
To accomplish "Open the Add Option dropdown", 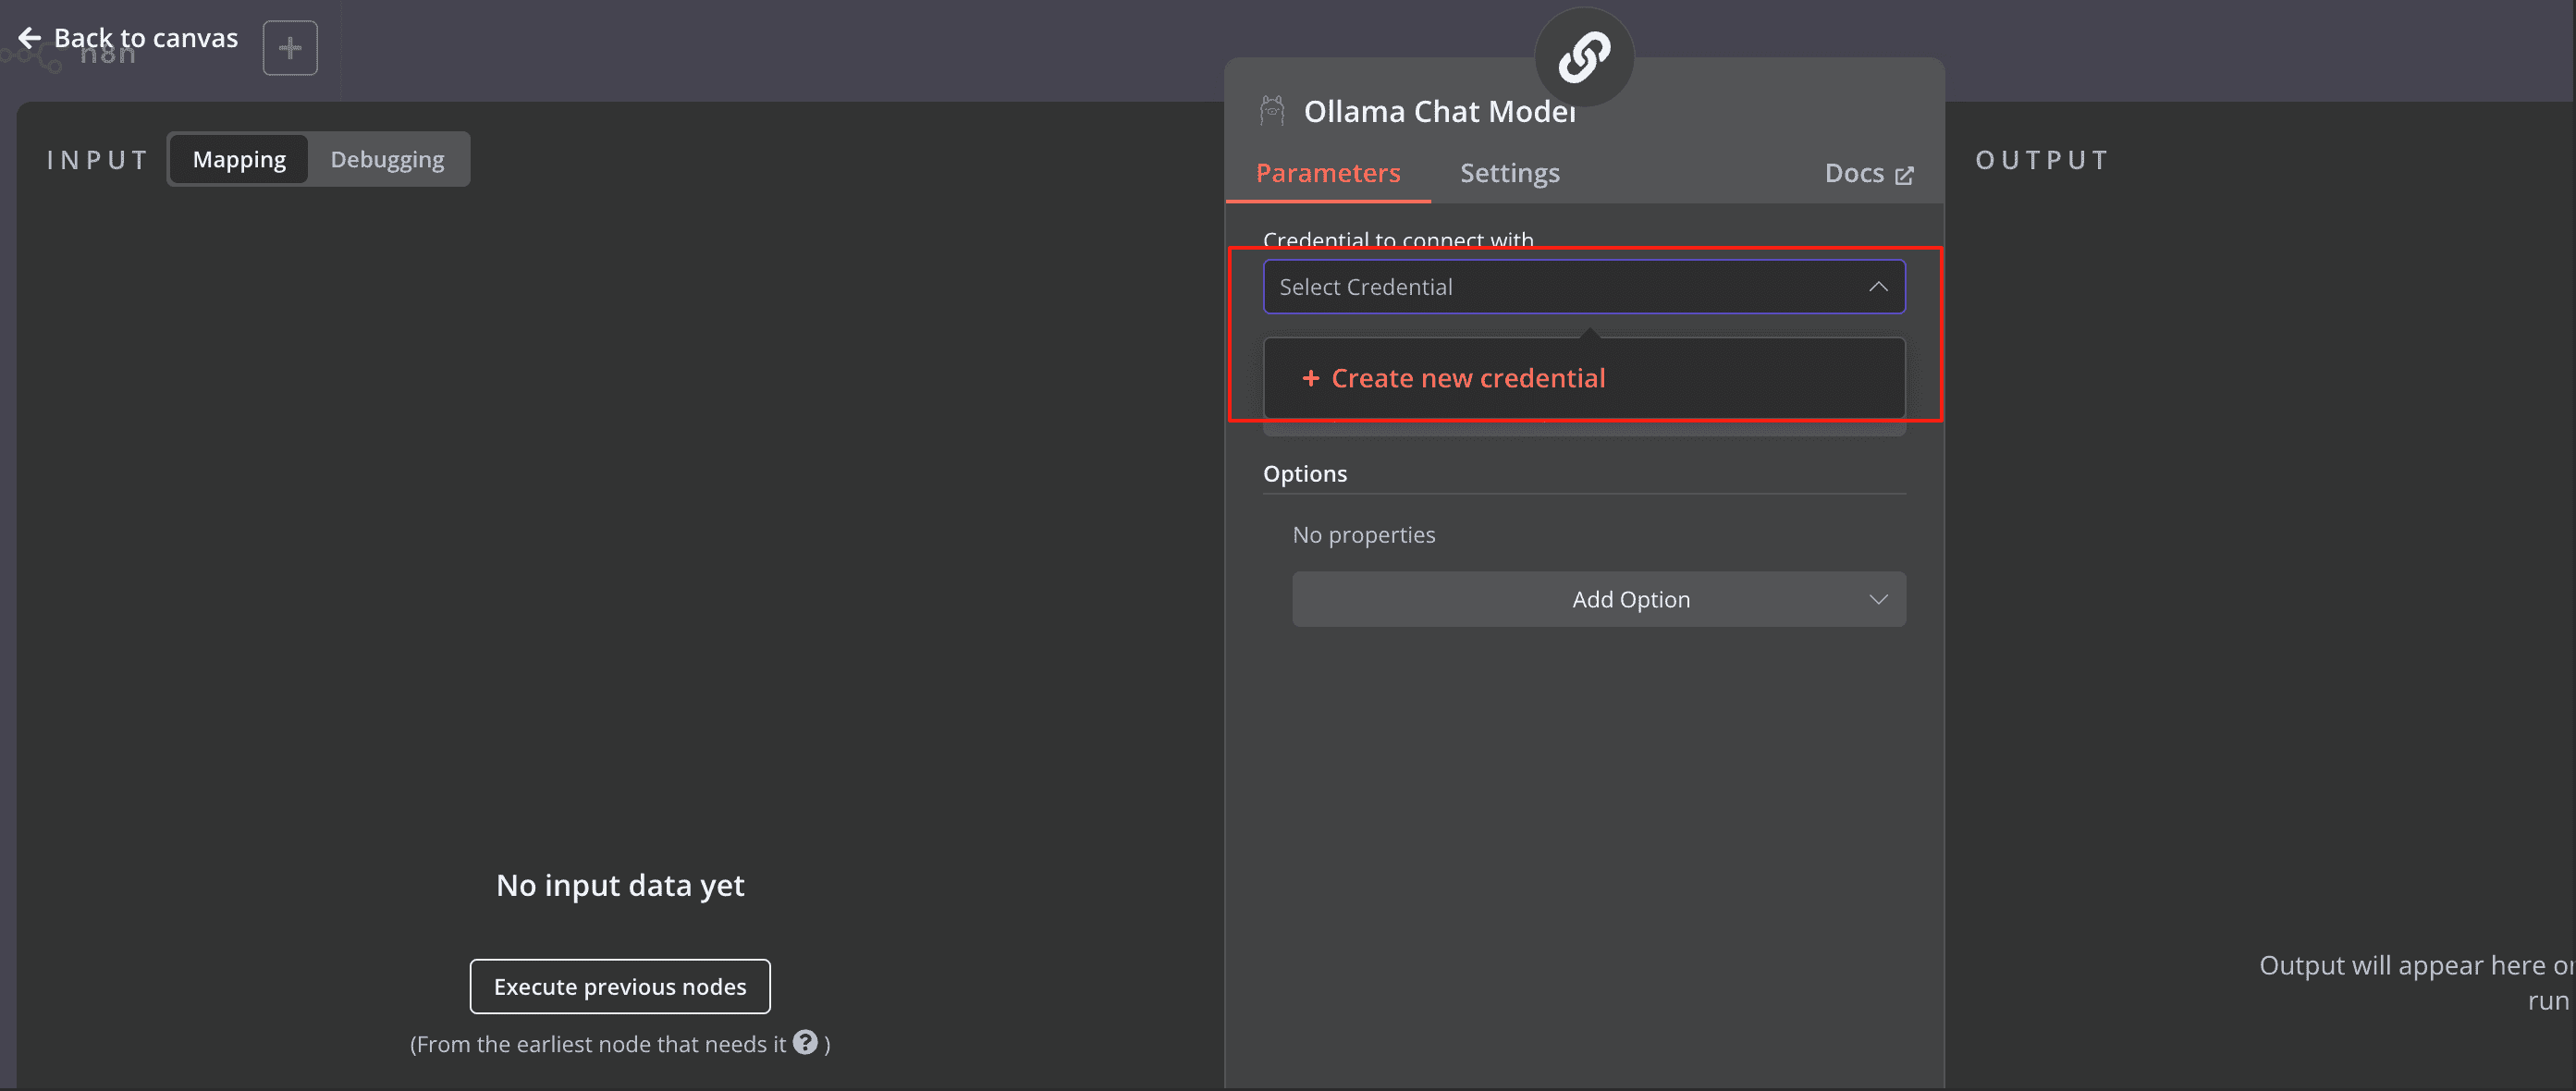I will pyautogui.click(x=1598, y=599).
